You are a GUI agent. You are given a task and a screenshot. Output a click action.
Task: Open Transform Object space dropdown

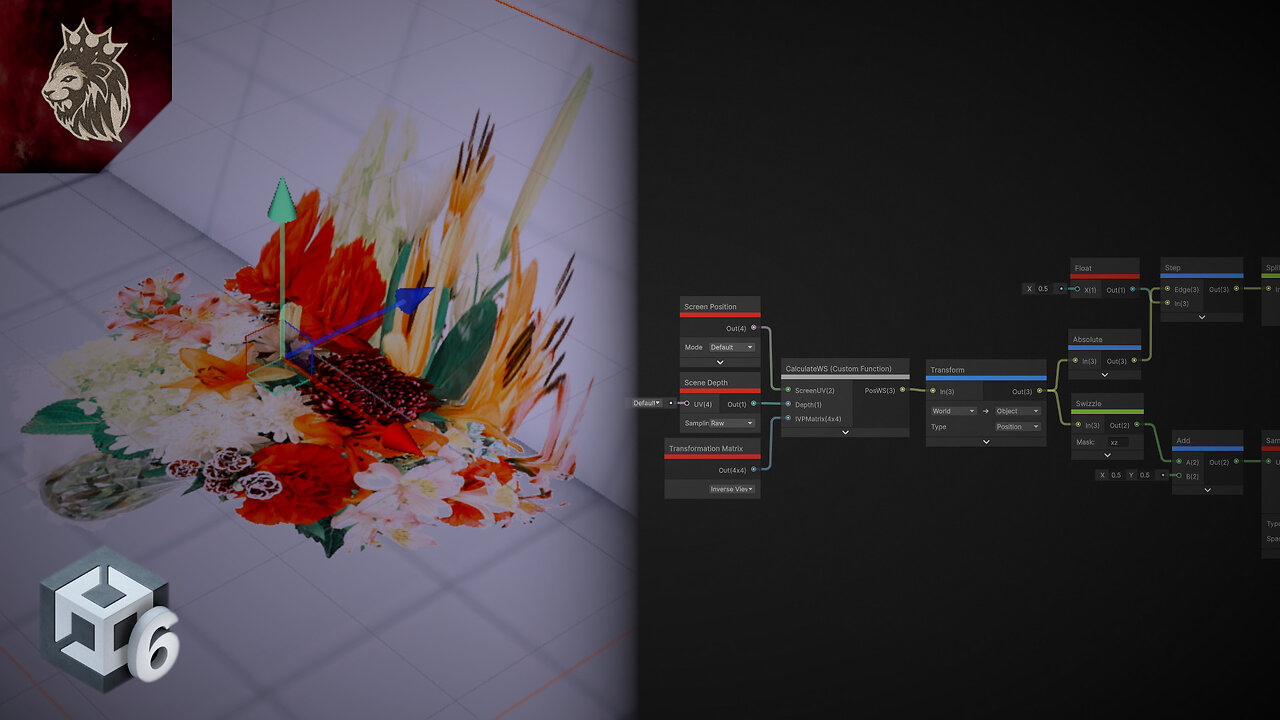tap(1018, 411)
